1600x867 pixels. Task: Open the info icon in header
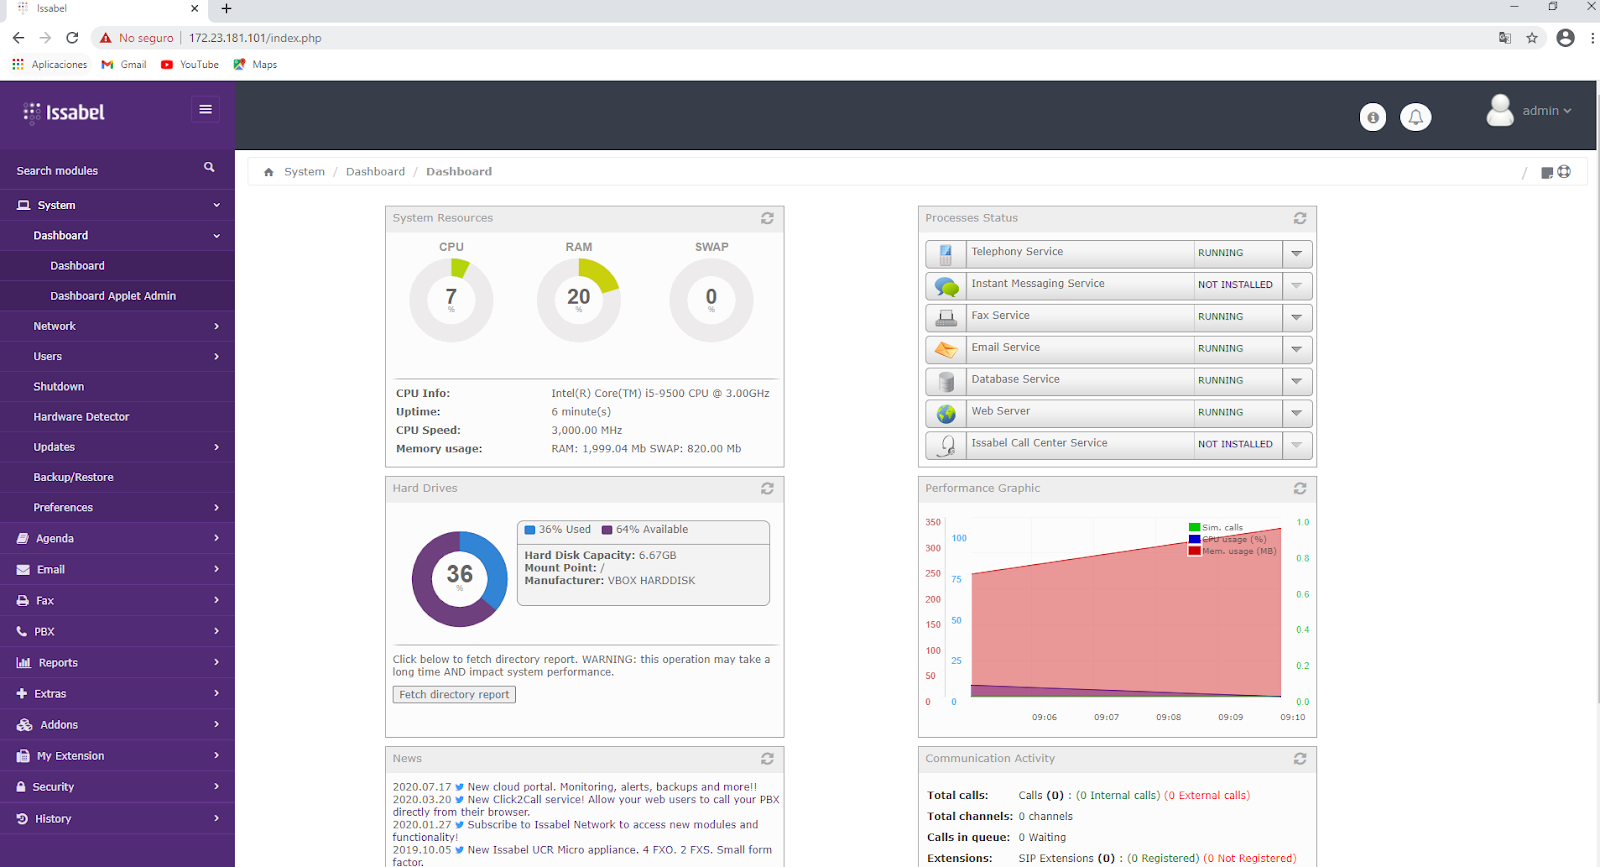1373,117
